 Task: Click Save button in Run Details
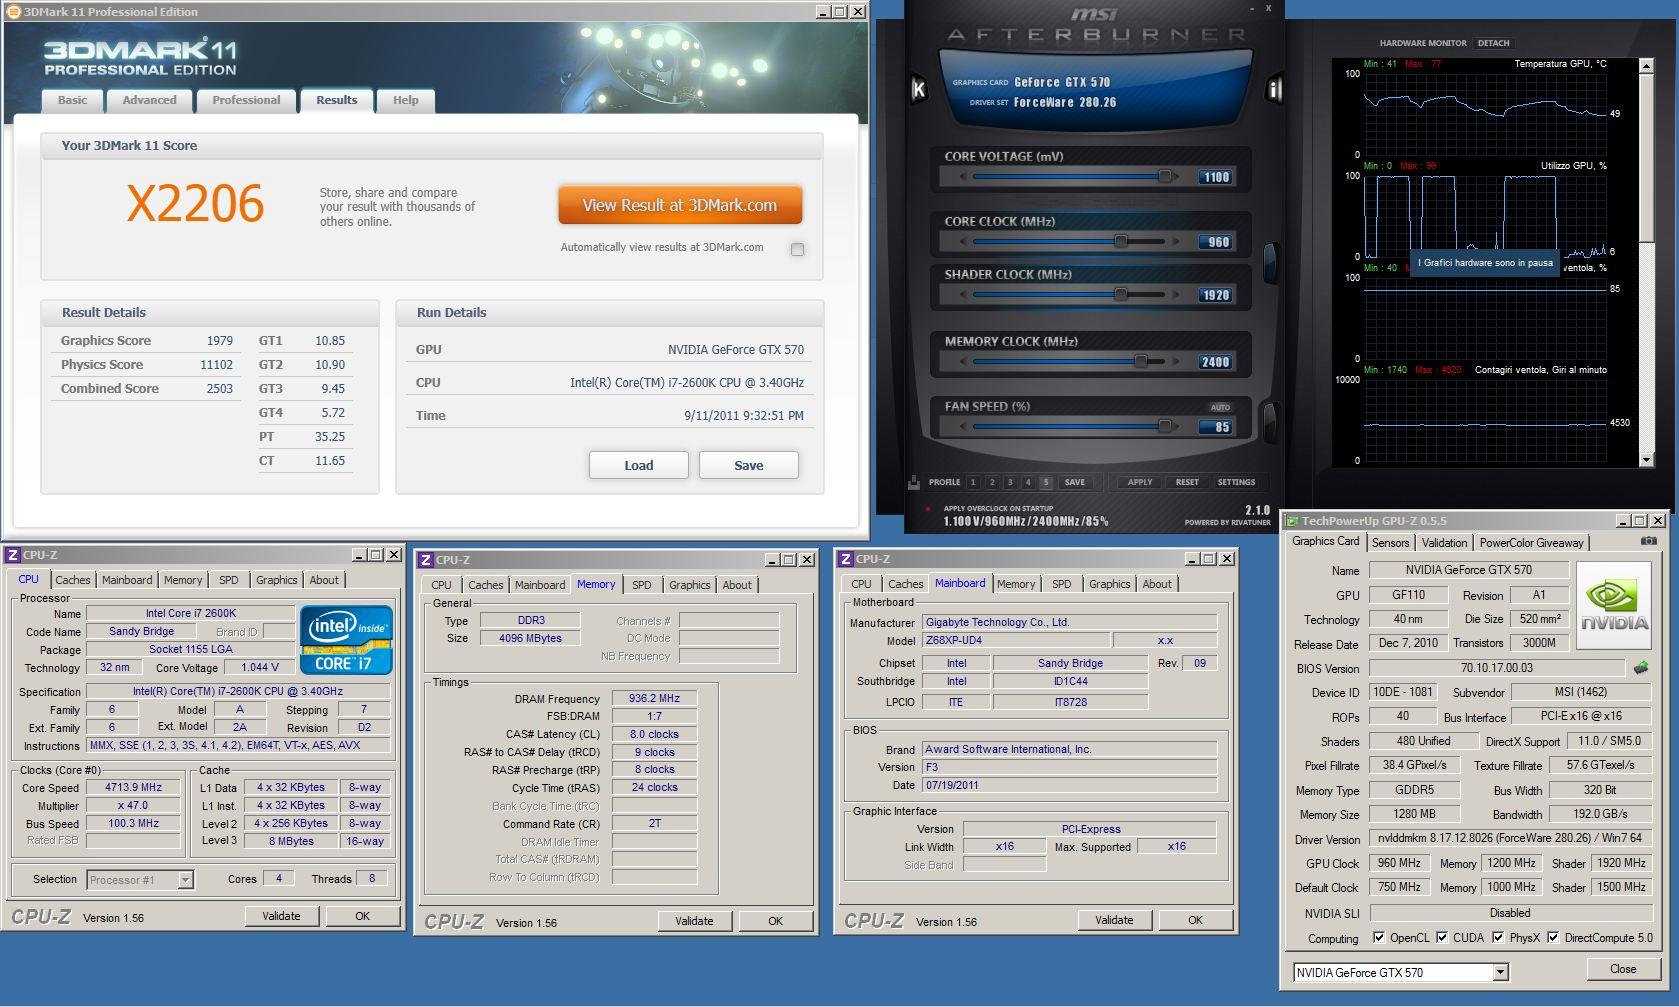coord(748,465)
